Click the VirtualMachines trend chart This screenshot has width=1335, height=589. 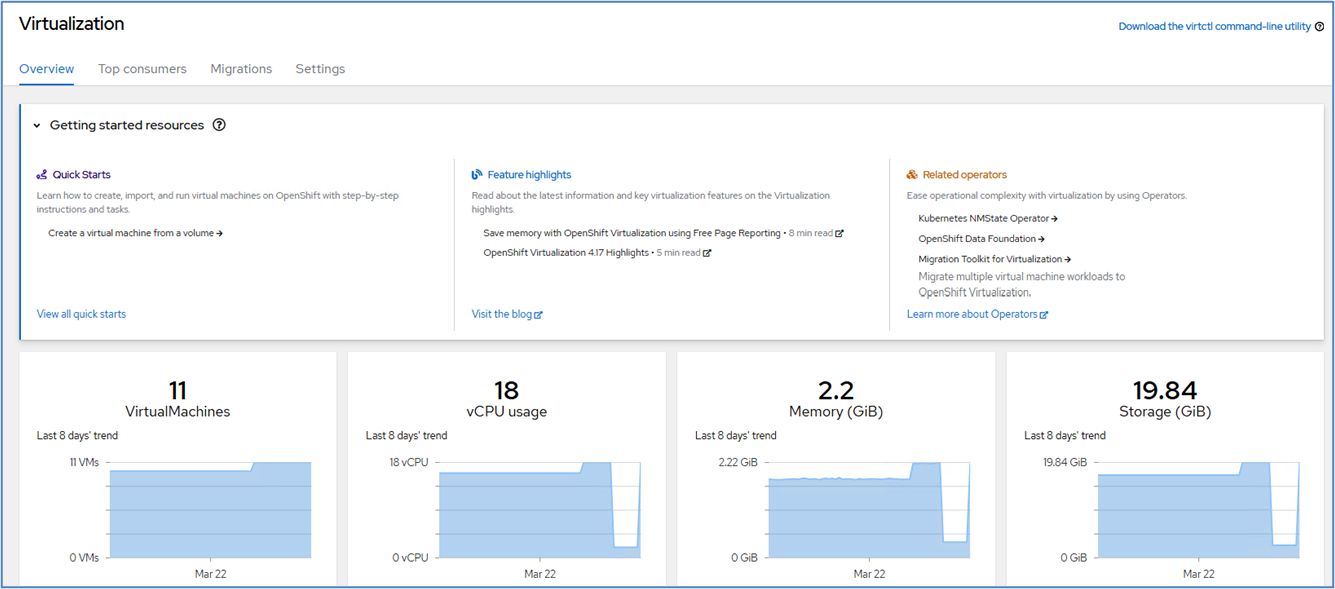pos(210,510)
